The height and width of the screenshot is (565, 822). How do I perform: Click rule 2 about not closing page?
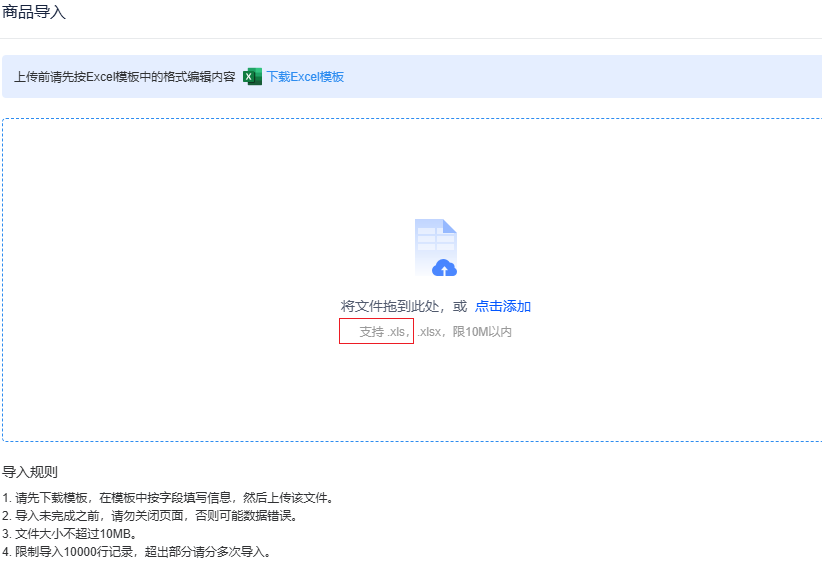point(150,516)
